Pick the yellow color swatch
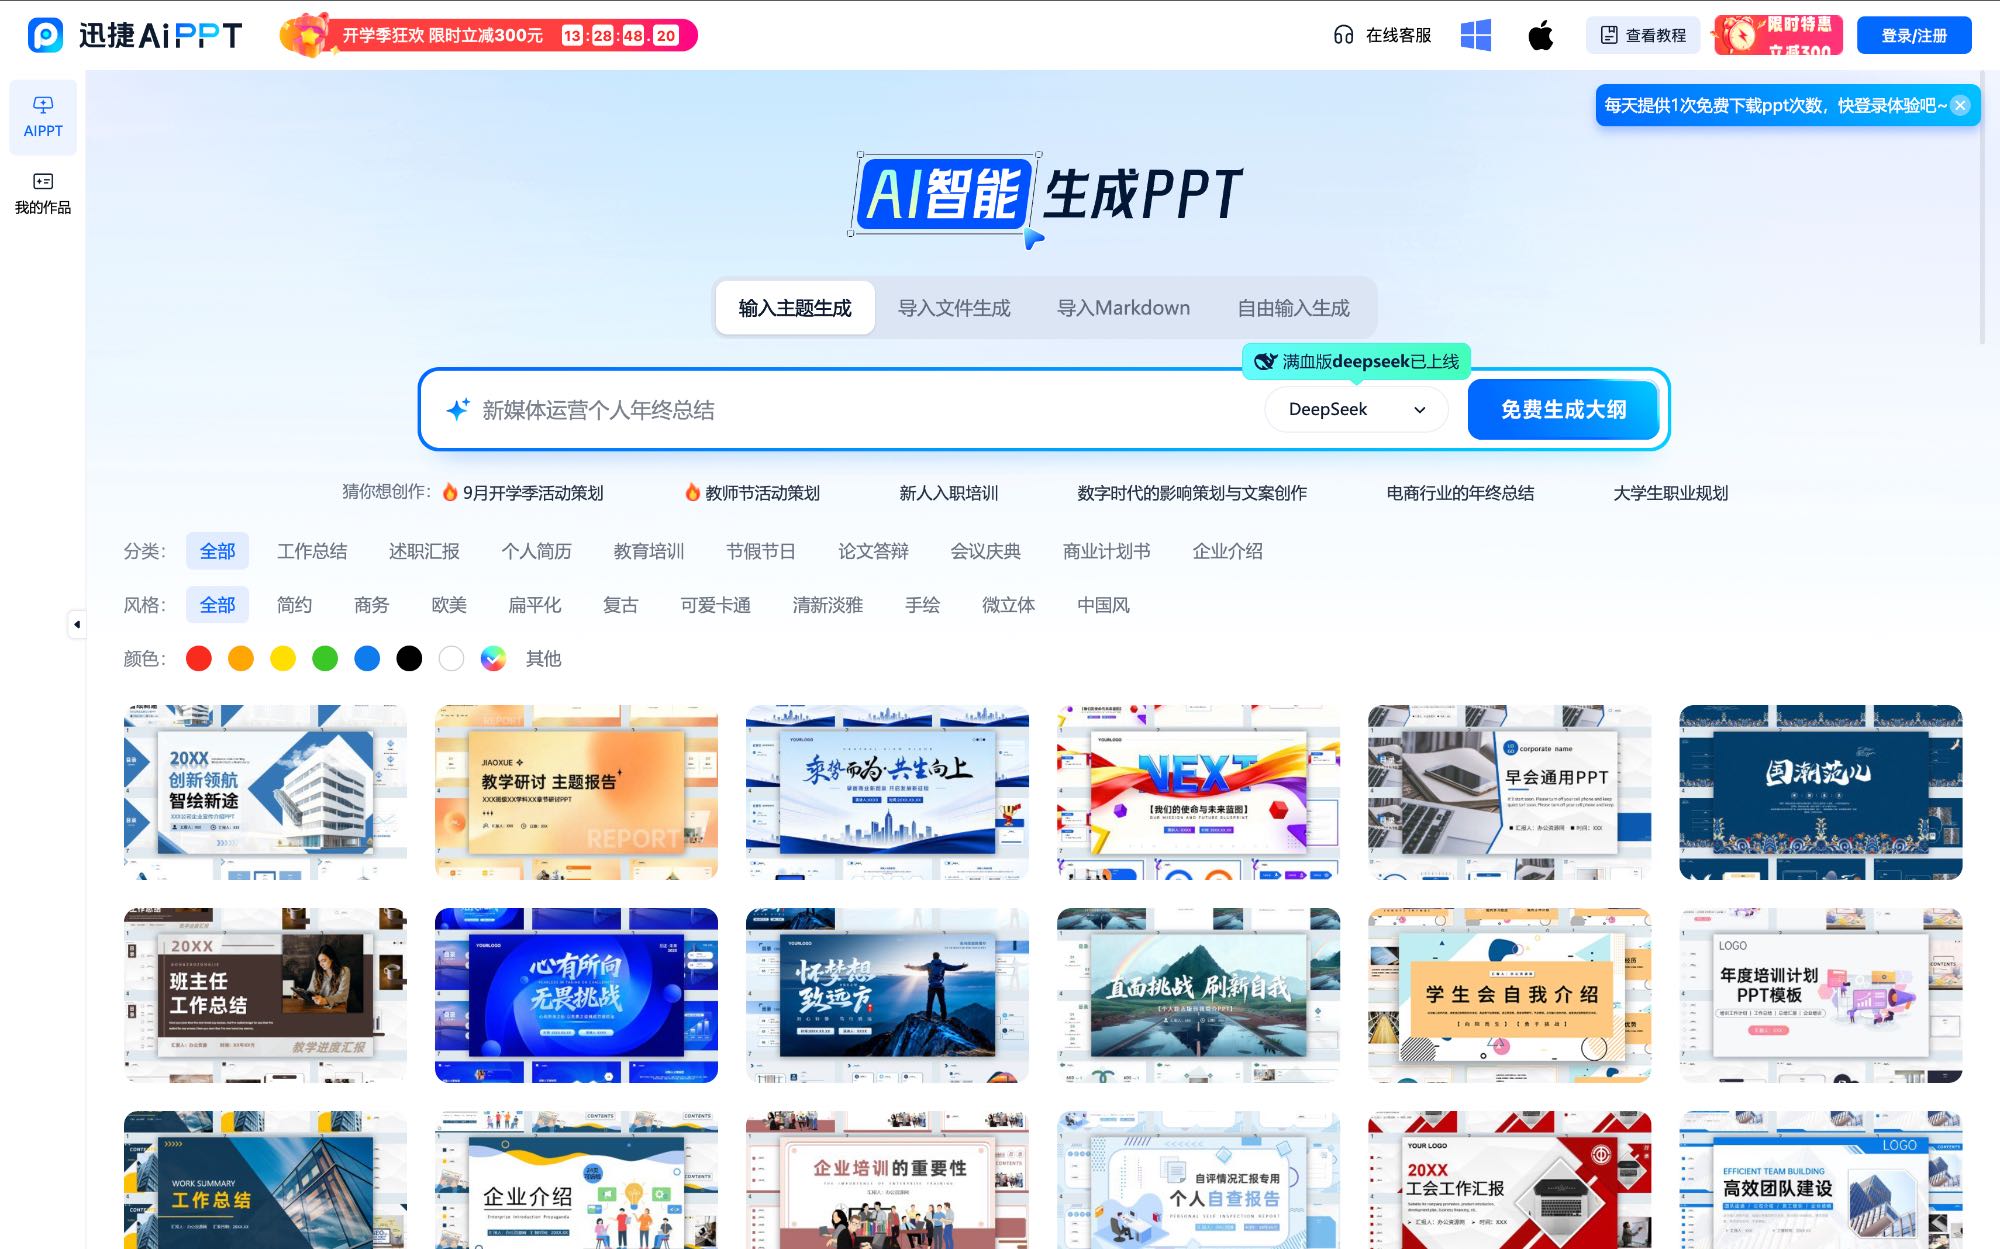 [283, 658]
